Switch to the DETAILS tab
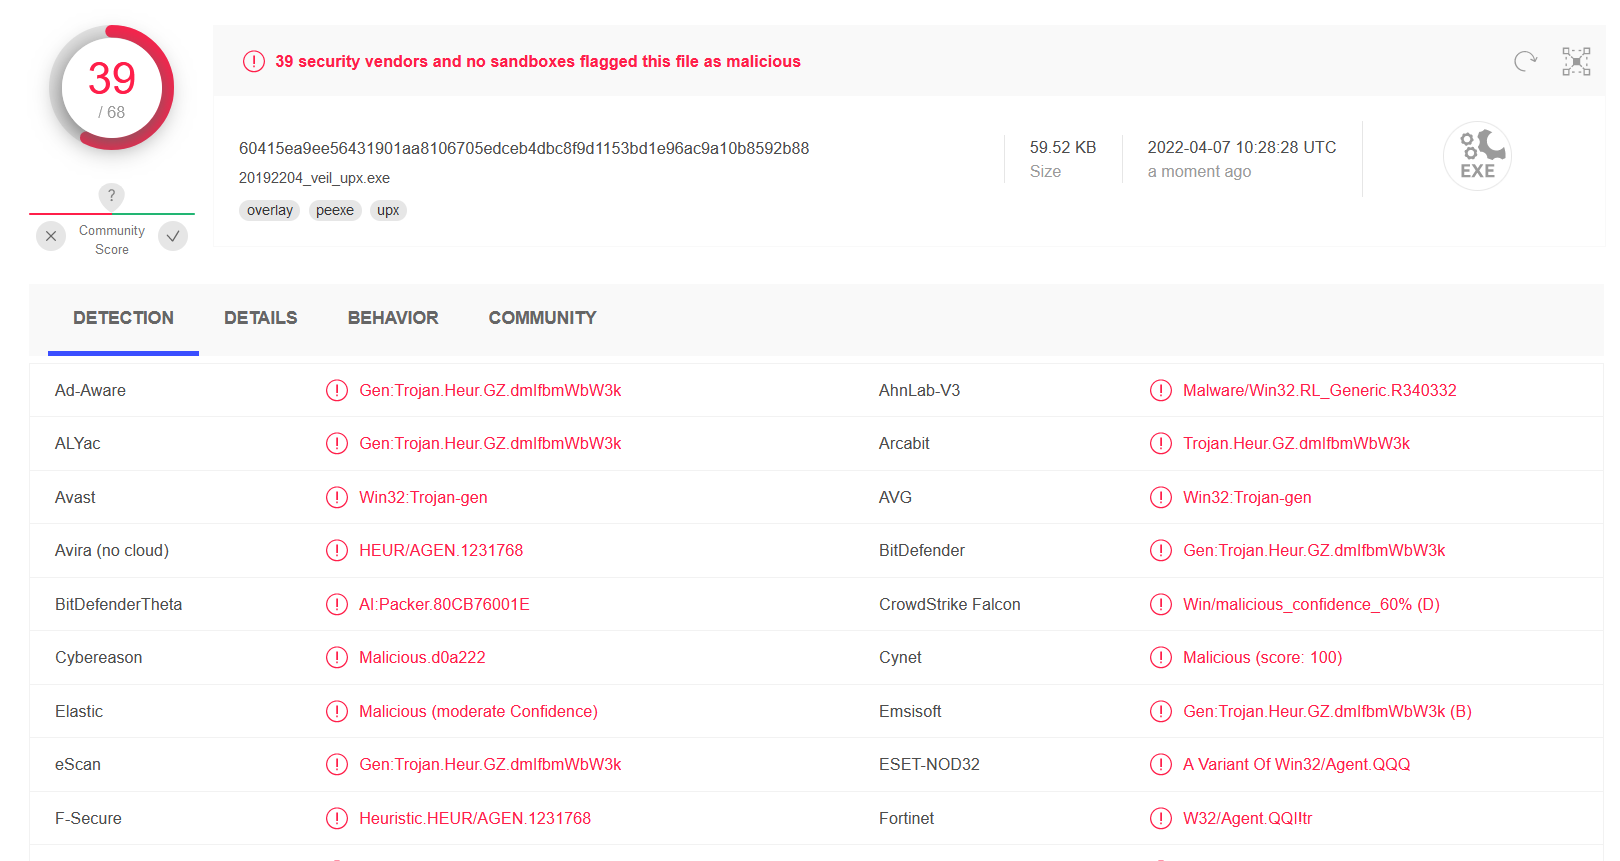1620x861 pixels. pos(260,318)
